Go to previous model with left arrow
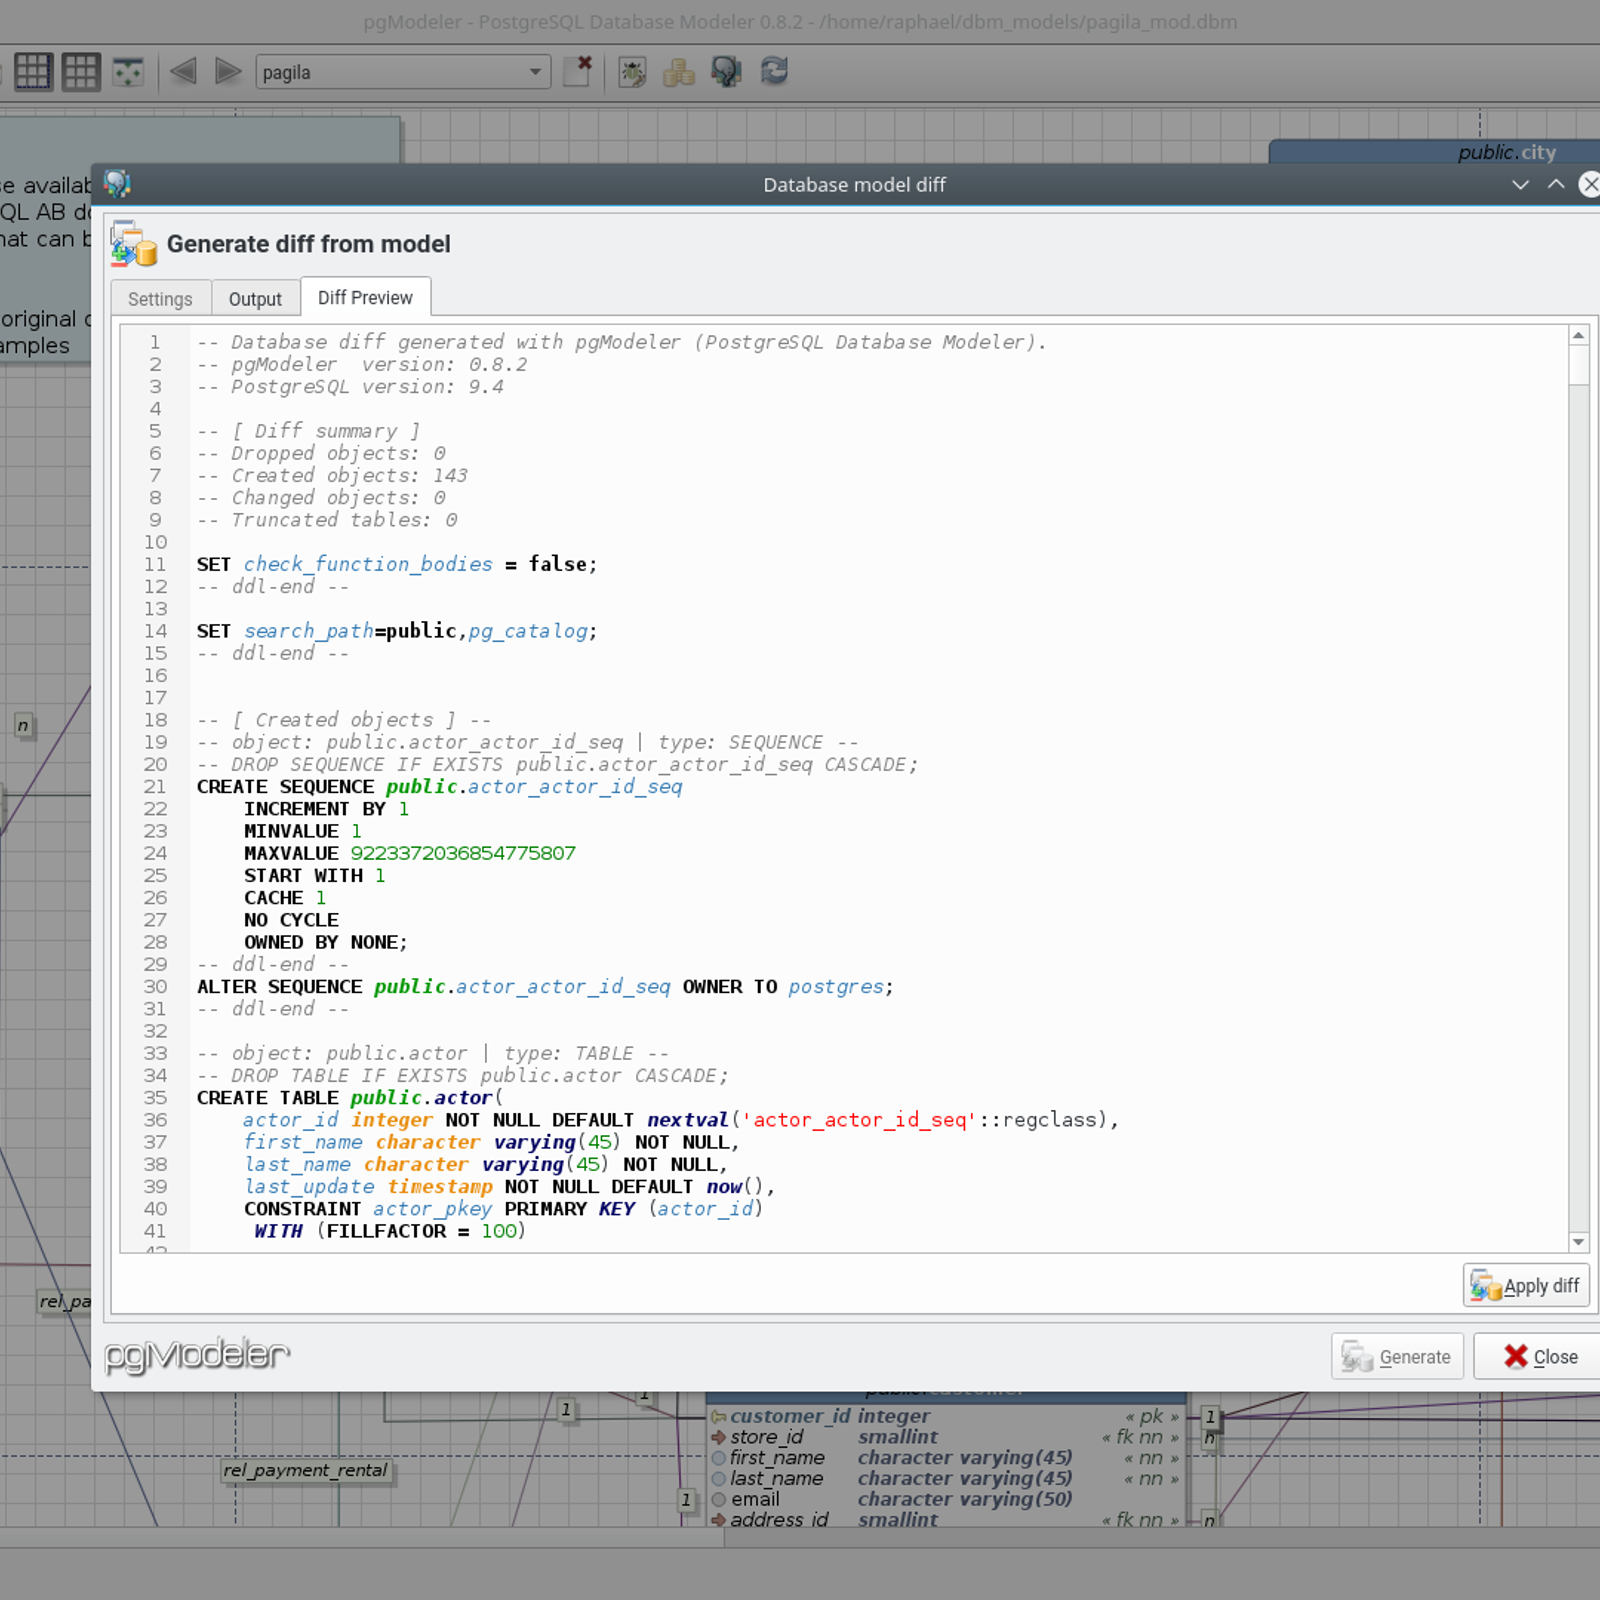1600x1600 pixels. pos(183,72)
